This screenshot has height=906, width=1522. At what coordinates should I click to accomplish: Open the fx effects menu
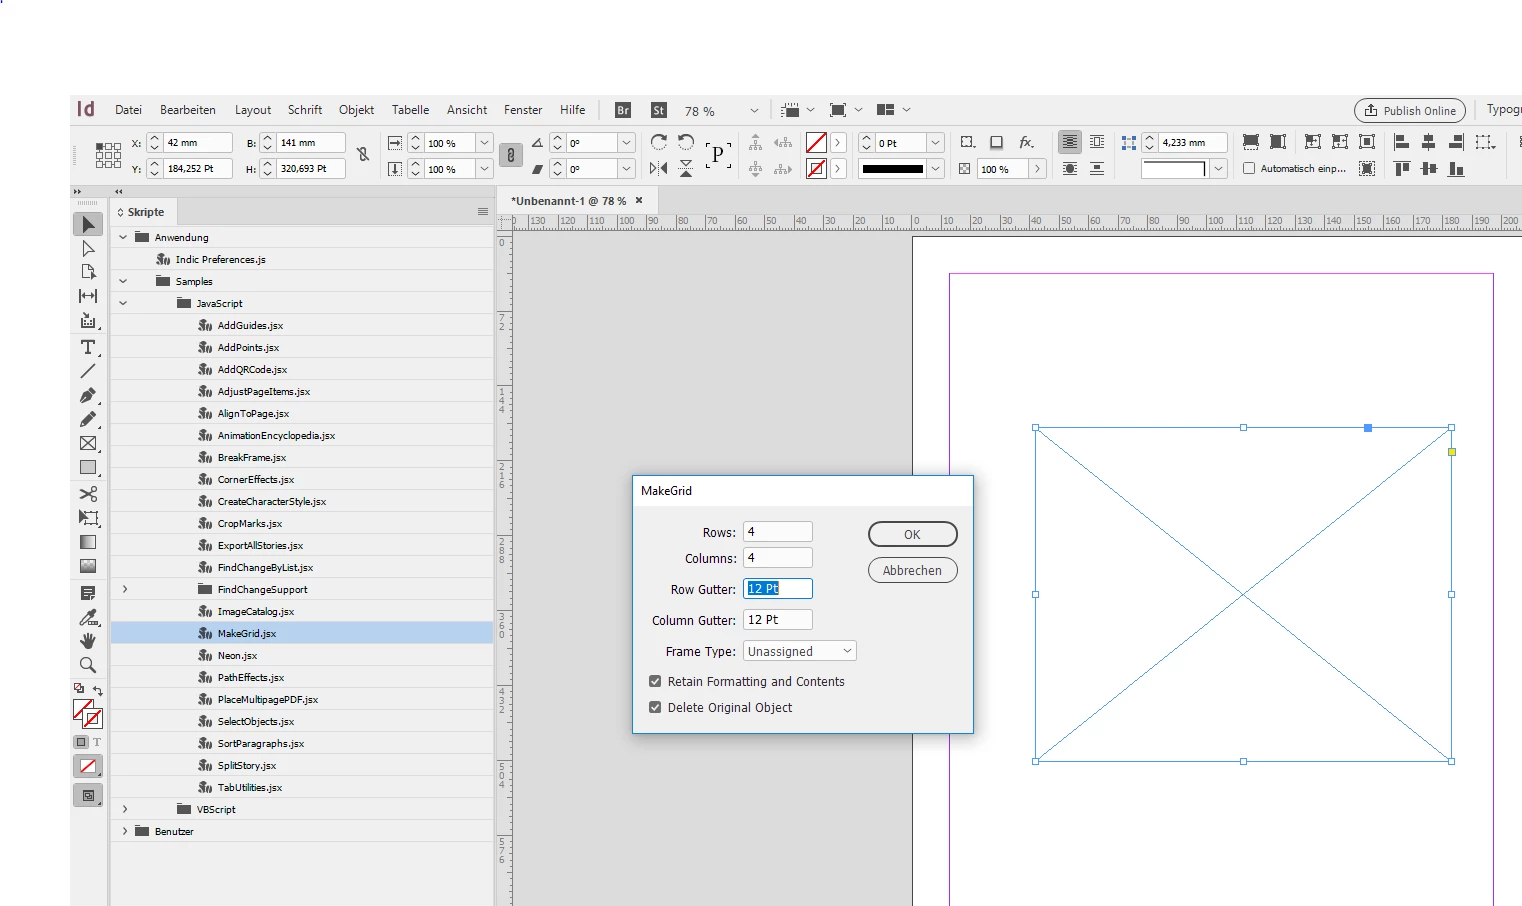(x=1027, y=142)
